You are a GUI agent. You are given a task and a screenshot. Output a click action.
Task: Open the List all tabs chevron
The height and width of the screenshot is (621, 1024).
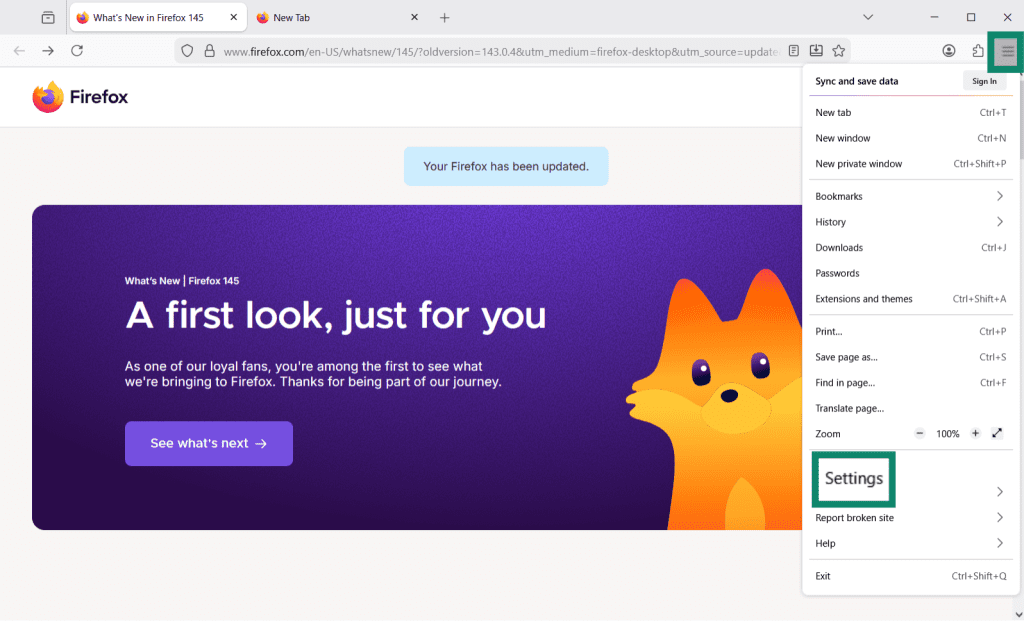[x=868, y=18]
